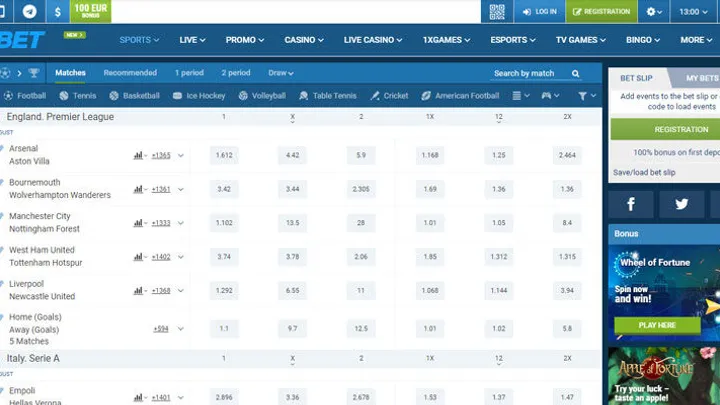Open +1365 more markets for Arsenal match
This screenshot has height=405, width=720.
tap(161, 155)
